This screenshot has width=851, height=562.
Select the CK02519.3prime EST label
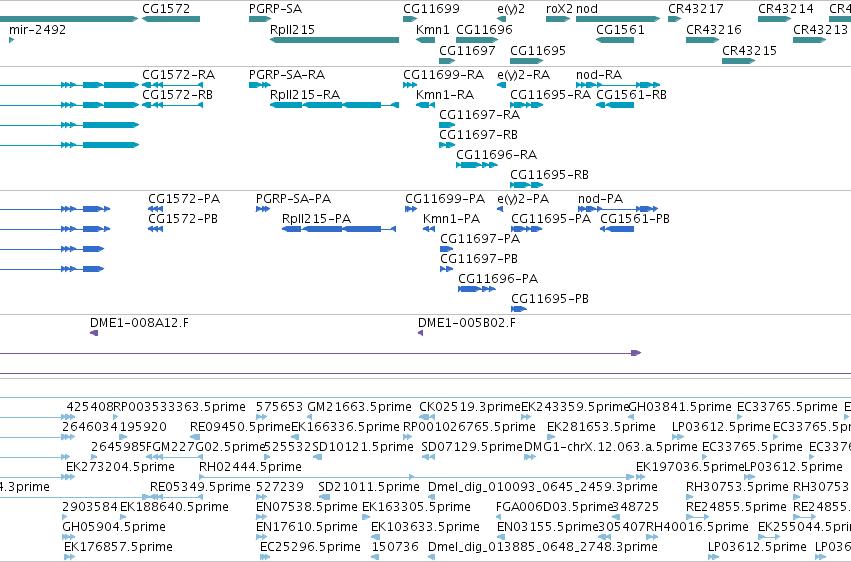[x=470, y=406]
